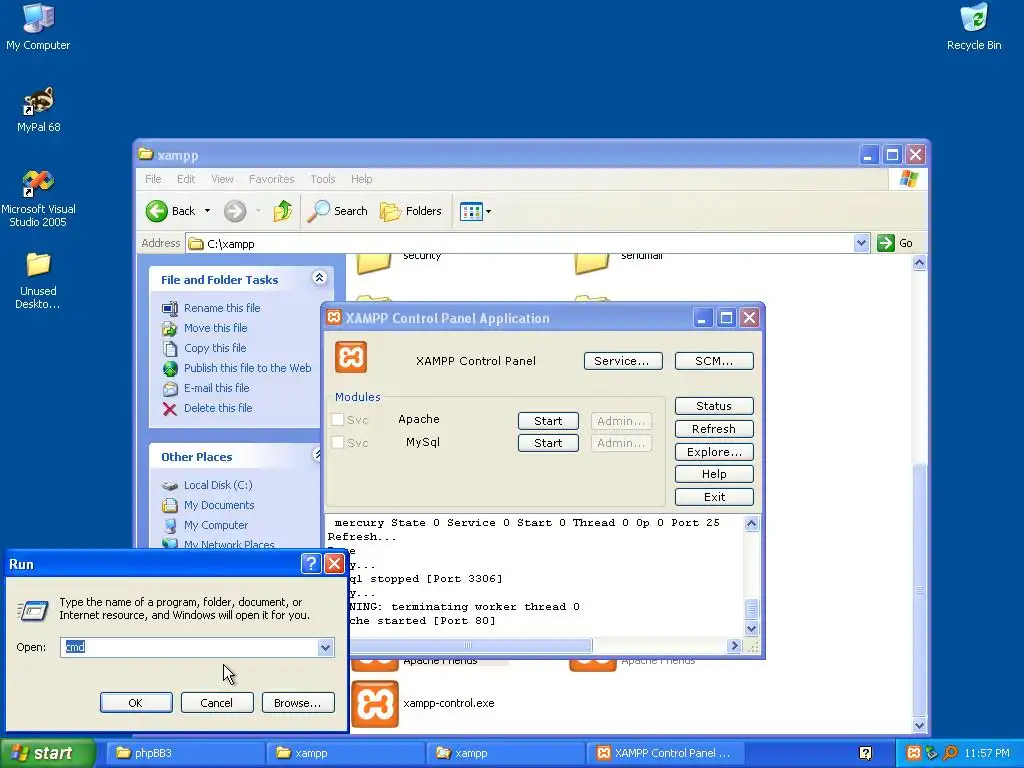
Task: Click Cancel in the Run dialog
Action: [x=217, y=703]
